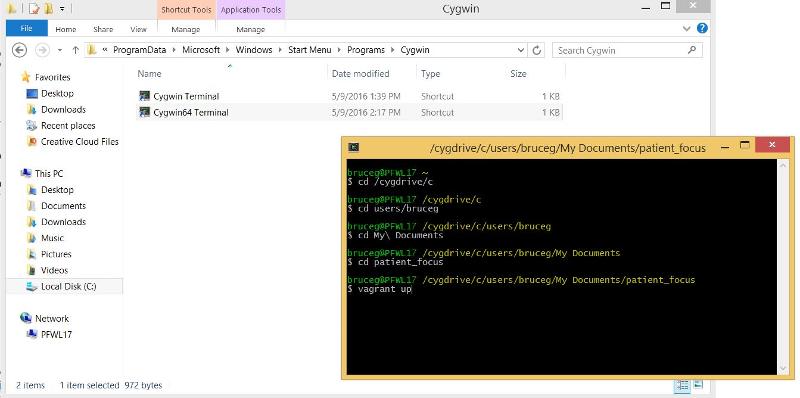Open Creative Cloud Files folder
Screen dimensions: 800x398
(80, 142)
